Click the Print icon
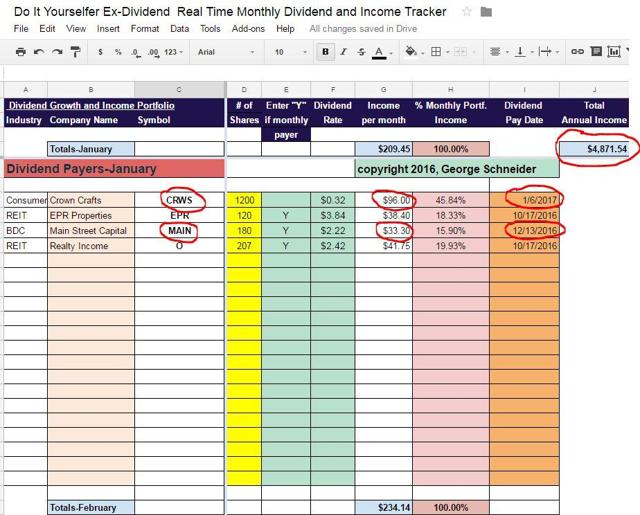The width and height of the screenshot is (640, 515). 20,52
